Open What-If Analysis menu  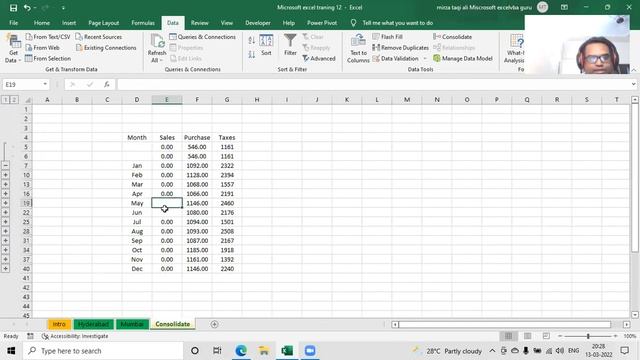tap(514, 49)
